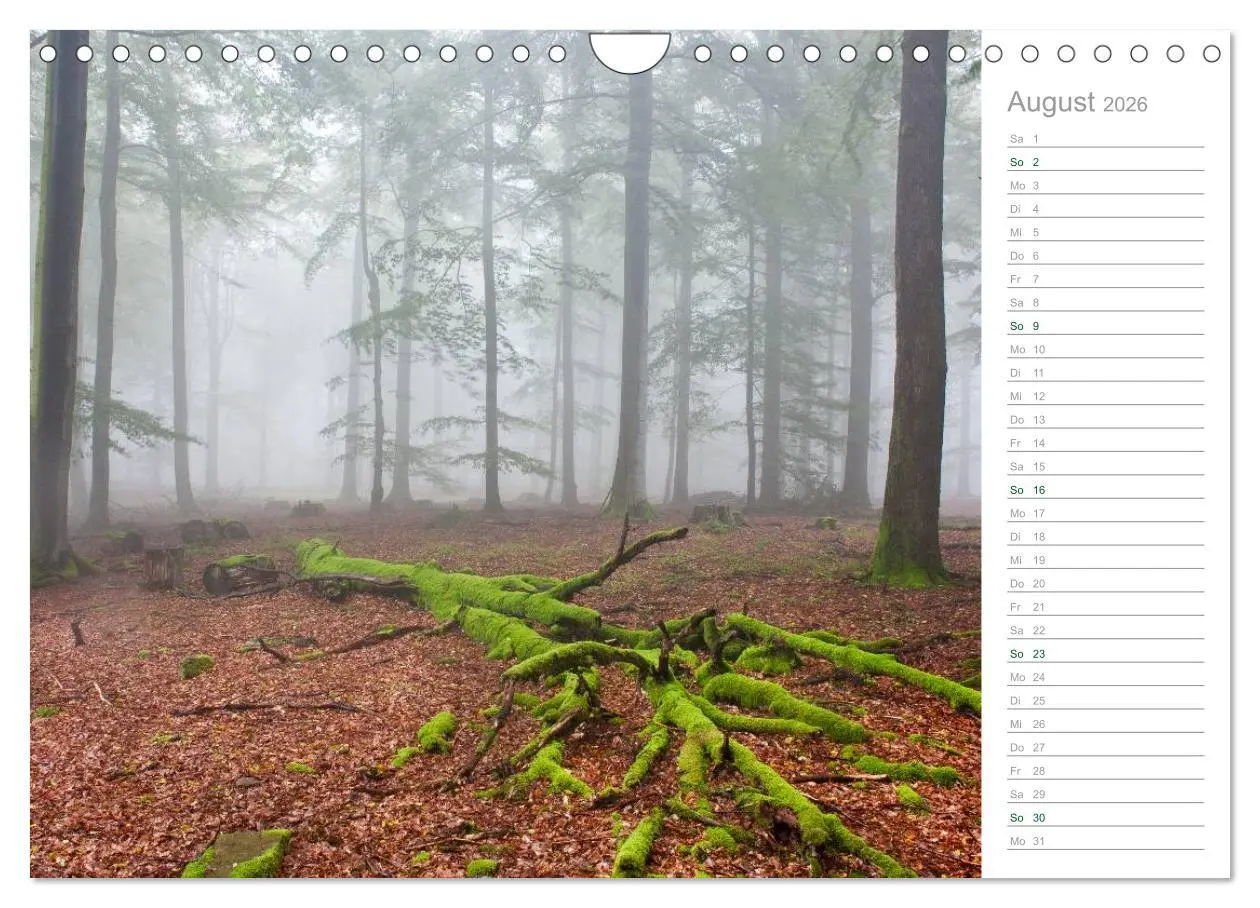Click the day row Mi 12
This screenshot has height=908, width=1260.
1105,396
